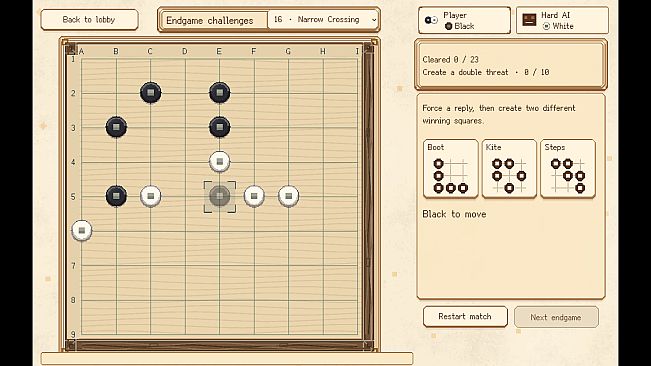This screenshot has height=366, width=651.
Task: Click white stone at A6
Action: pos(82,230)
